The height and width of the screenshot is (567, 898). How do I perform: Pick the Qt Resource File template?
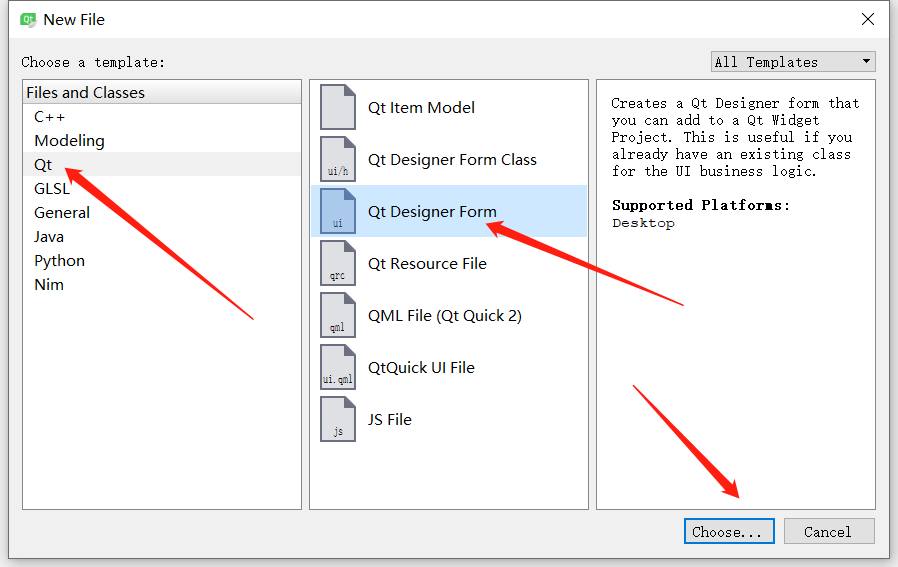(449, 263)
